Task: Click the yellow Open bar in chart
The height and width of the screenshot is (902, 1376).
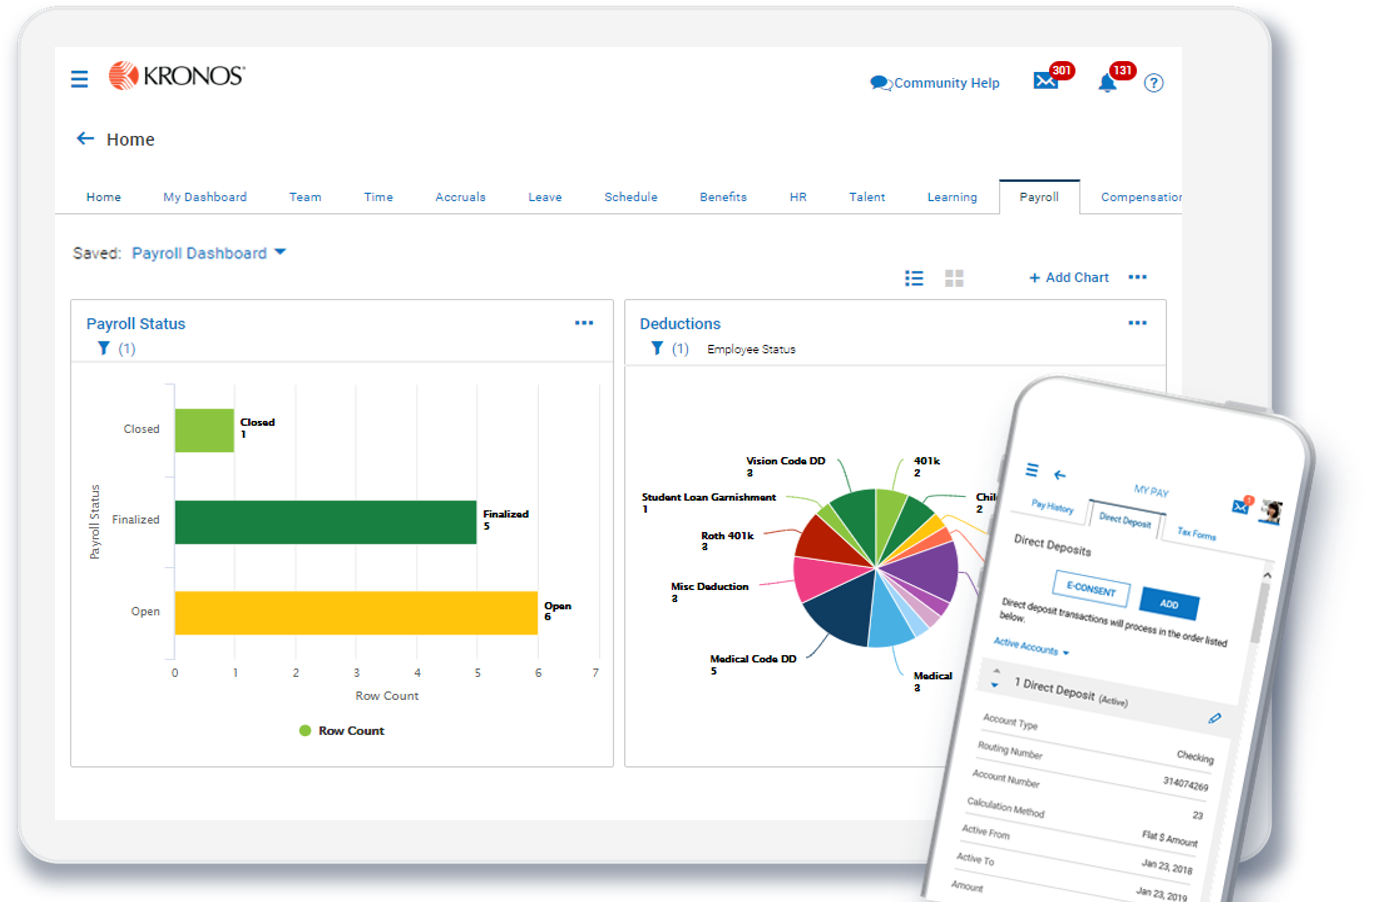Action: pos(356,613)
